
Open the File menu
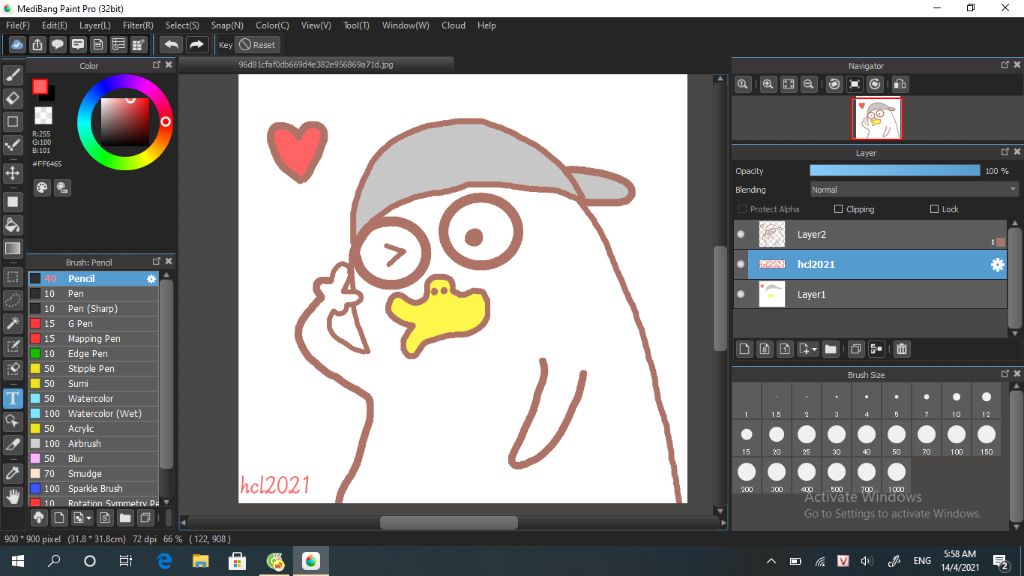click(x=18, y=25)
